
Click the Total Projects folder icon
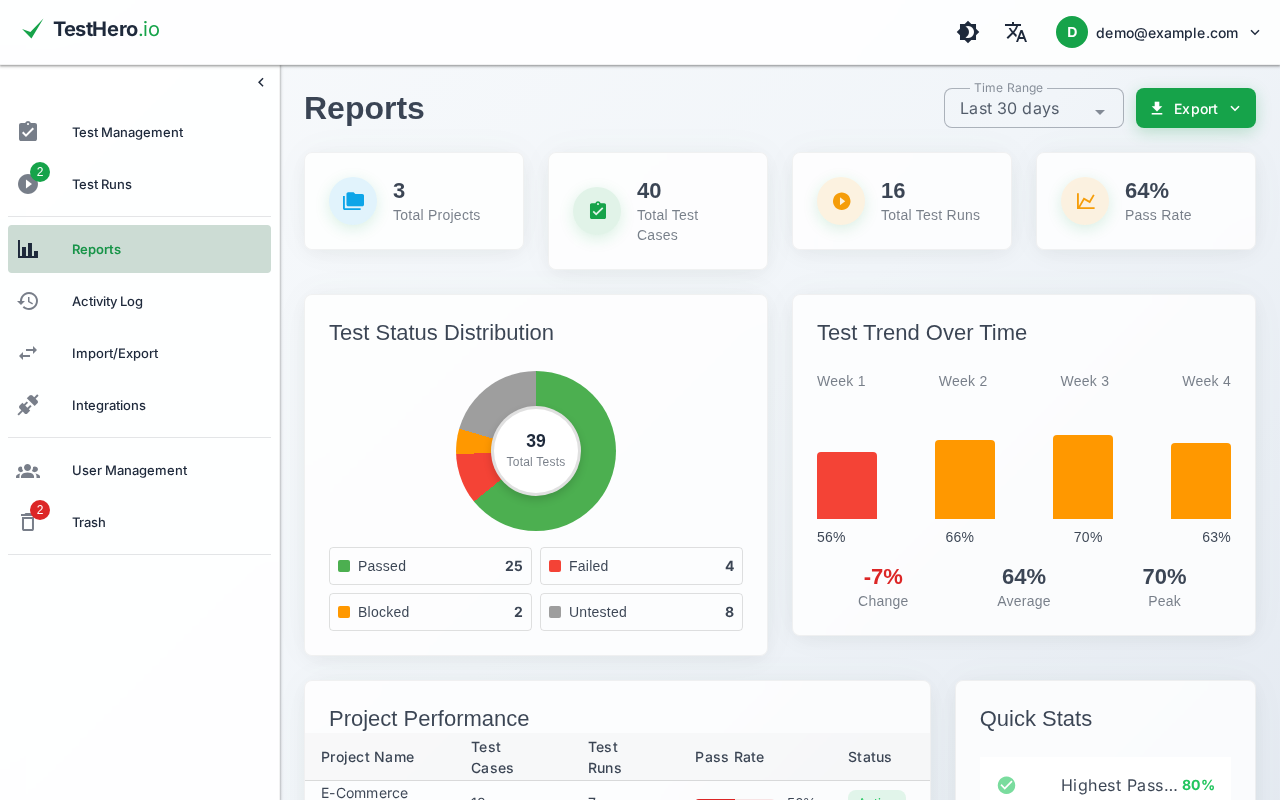(353, 201)
